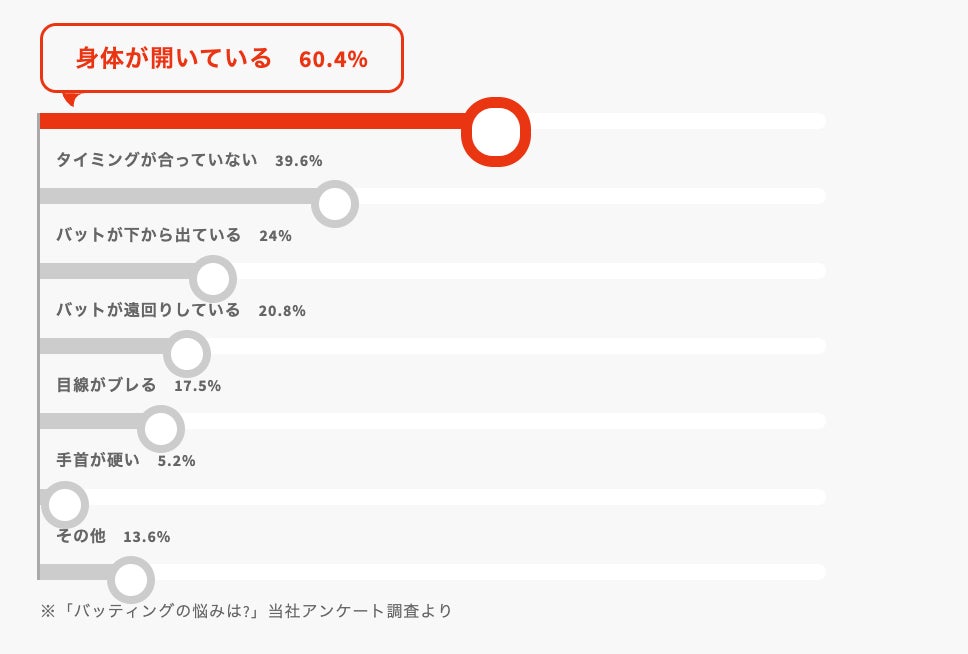This screenshot has height=654, width=968.
Task: Click the circle knob on the その他 bar
Action: [130, 580]
